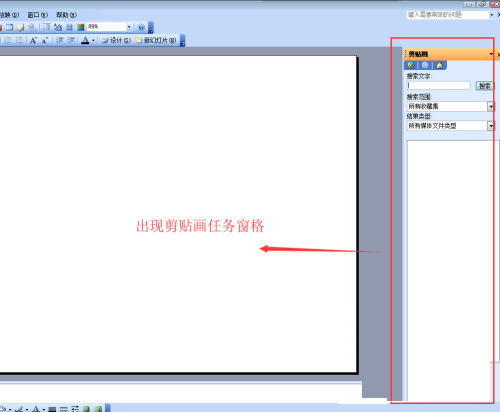Click the Shadow Style icon in drawing toolbar
Screen dimensions: 500x412
click(x=86, y=409)
